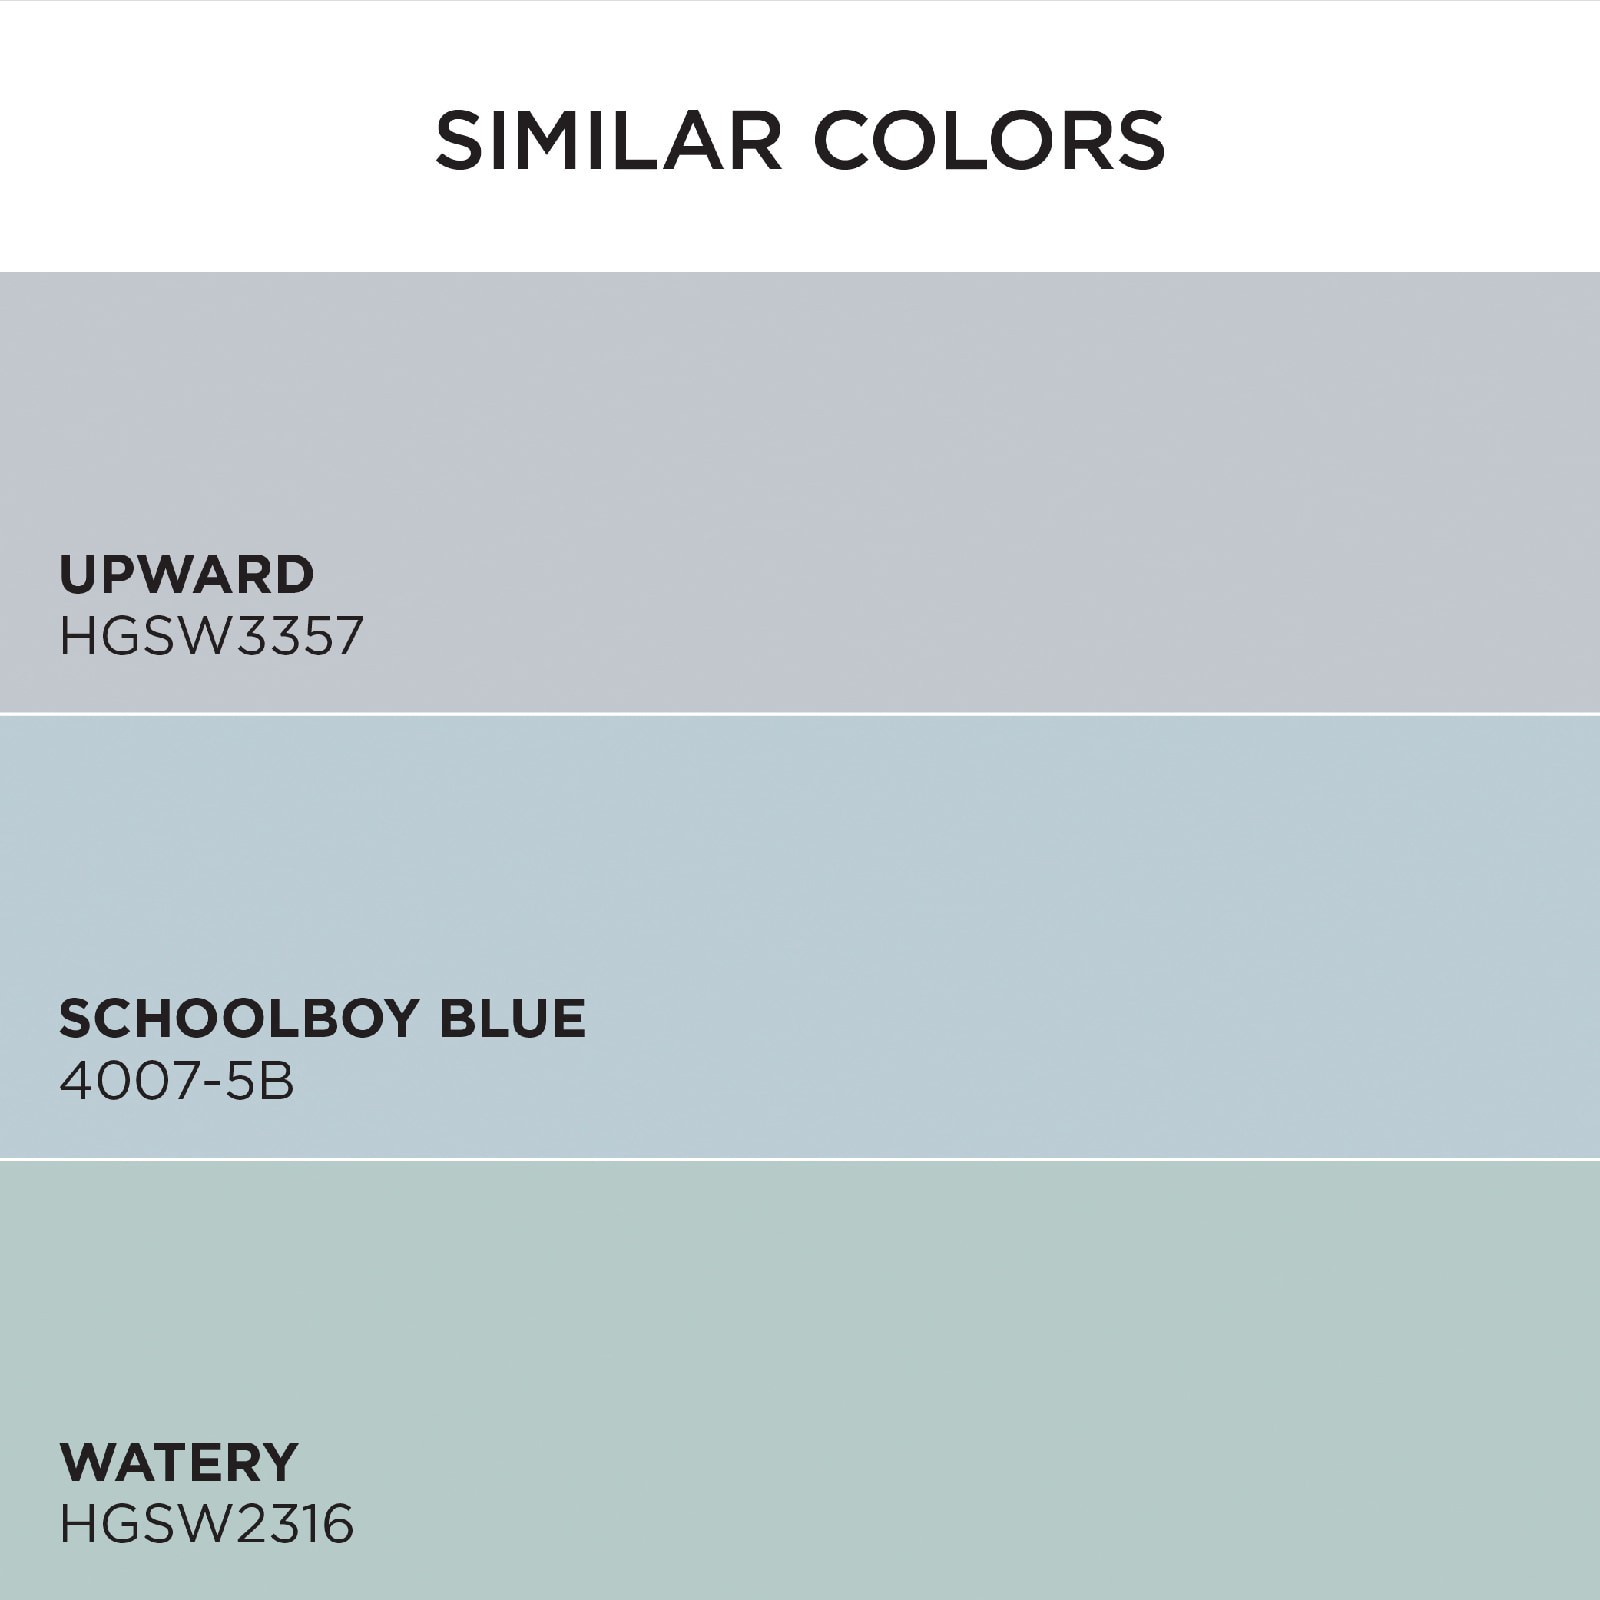Click the Similar Colors heading
Screen dimensions: 1600x1600
pyautogui.click(x=800, y=141)
